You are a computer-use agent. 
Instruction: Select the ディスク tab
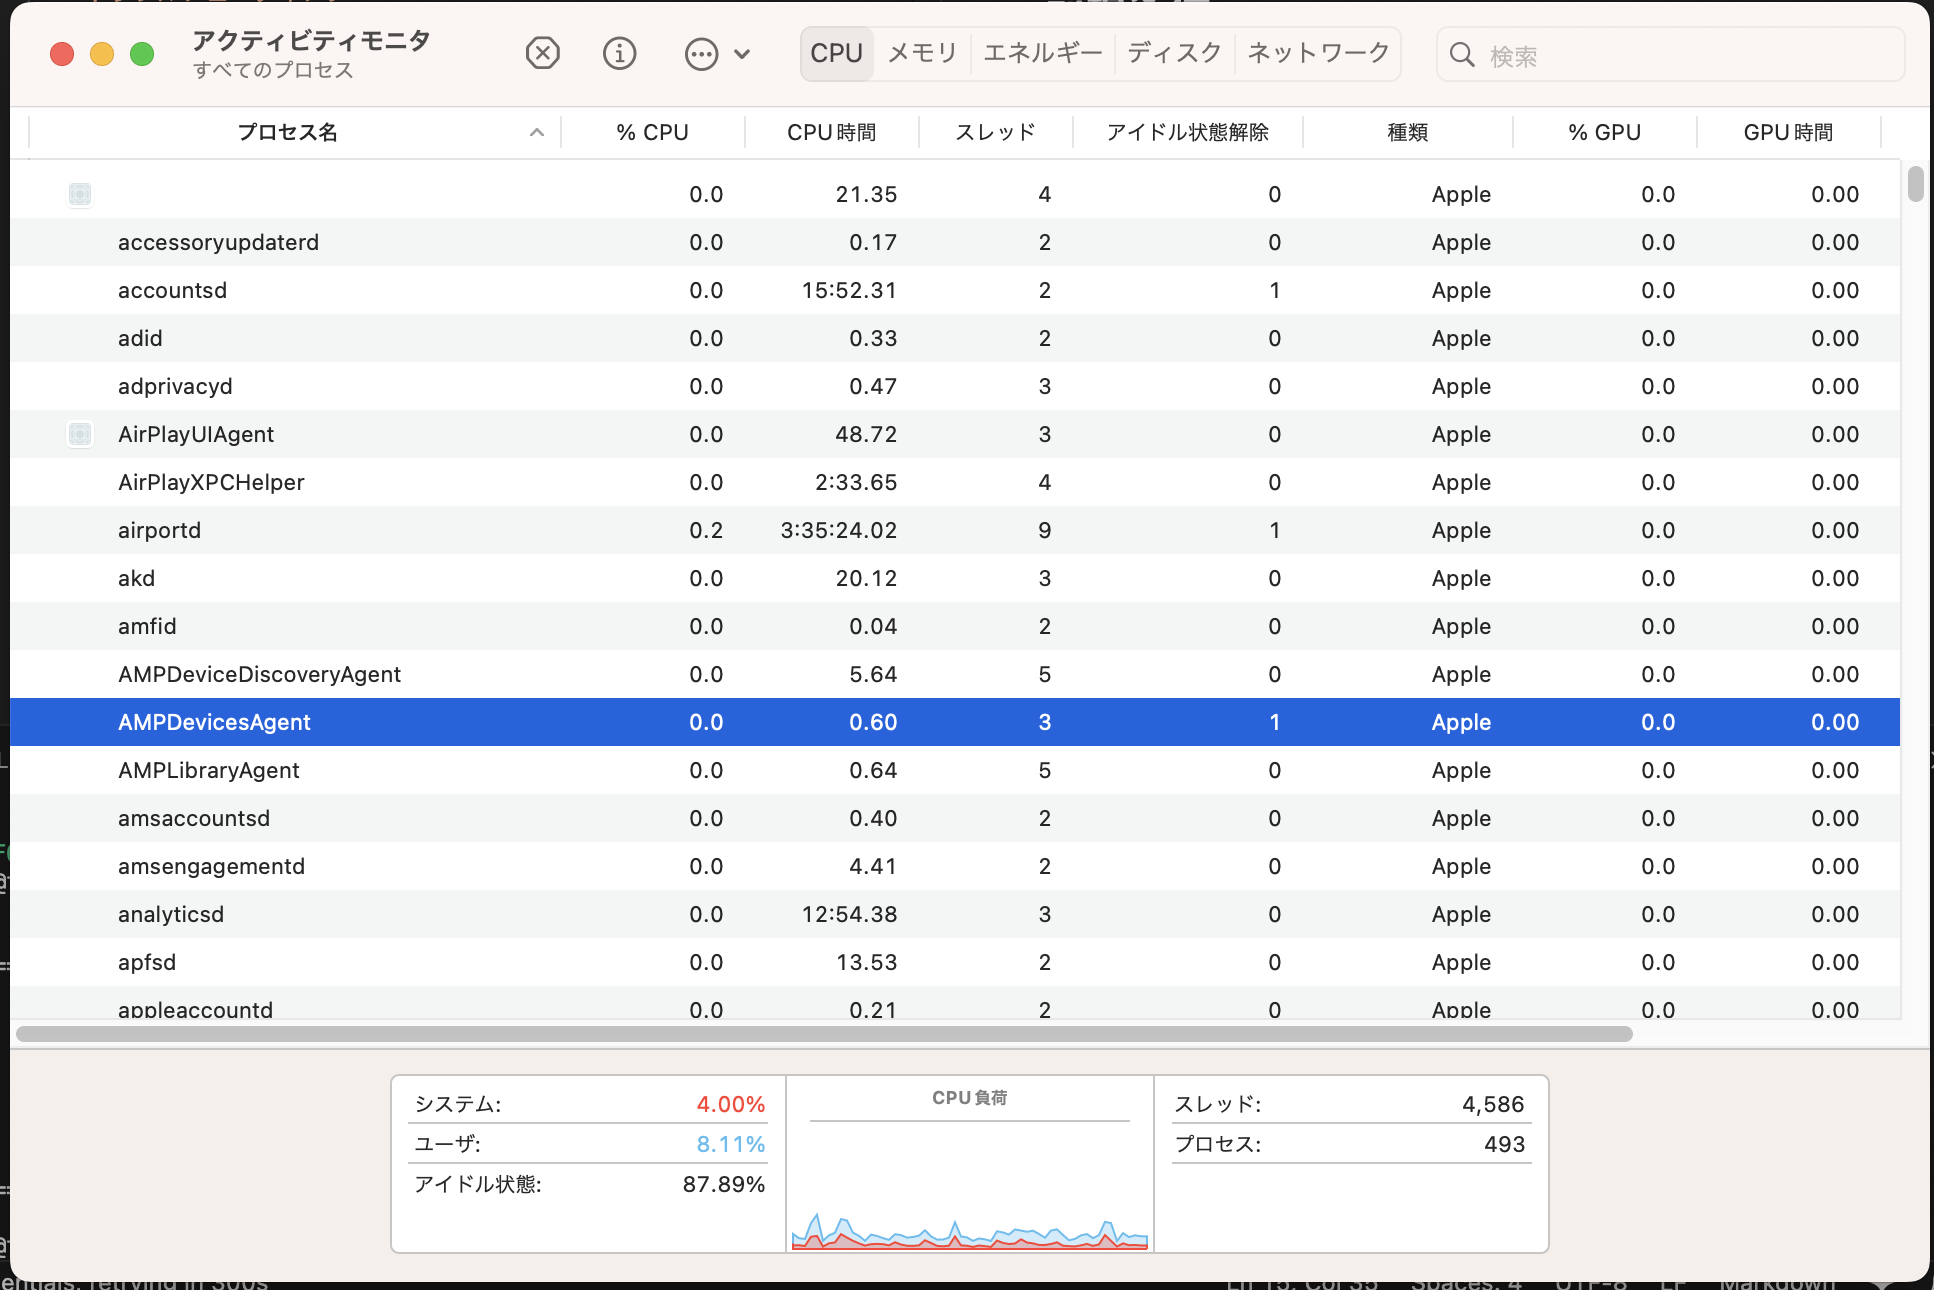1174,53
